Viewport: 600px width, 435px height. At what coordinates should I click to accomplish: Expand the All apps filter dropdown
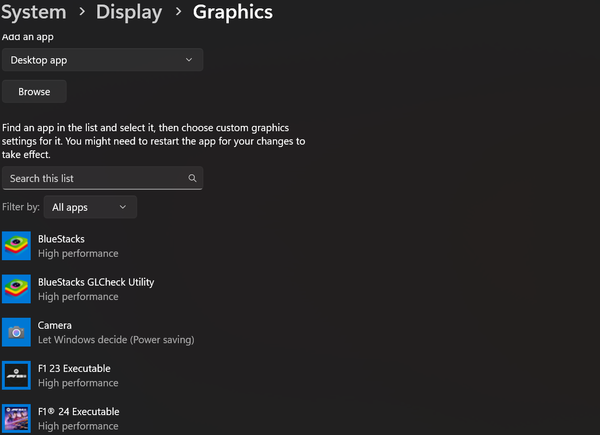pos(90,207)
